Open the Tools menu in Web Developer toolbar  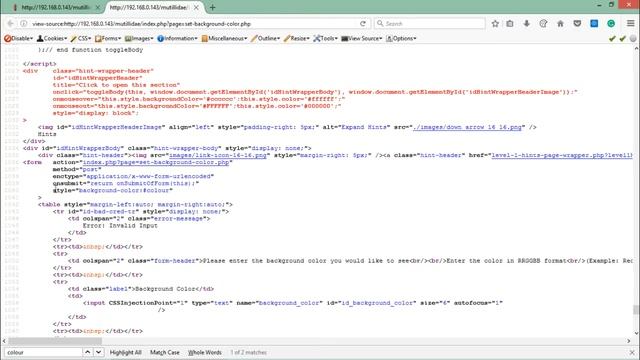tap(326, 38)
